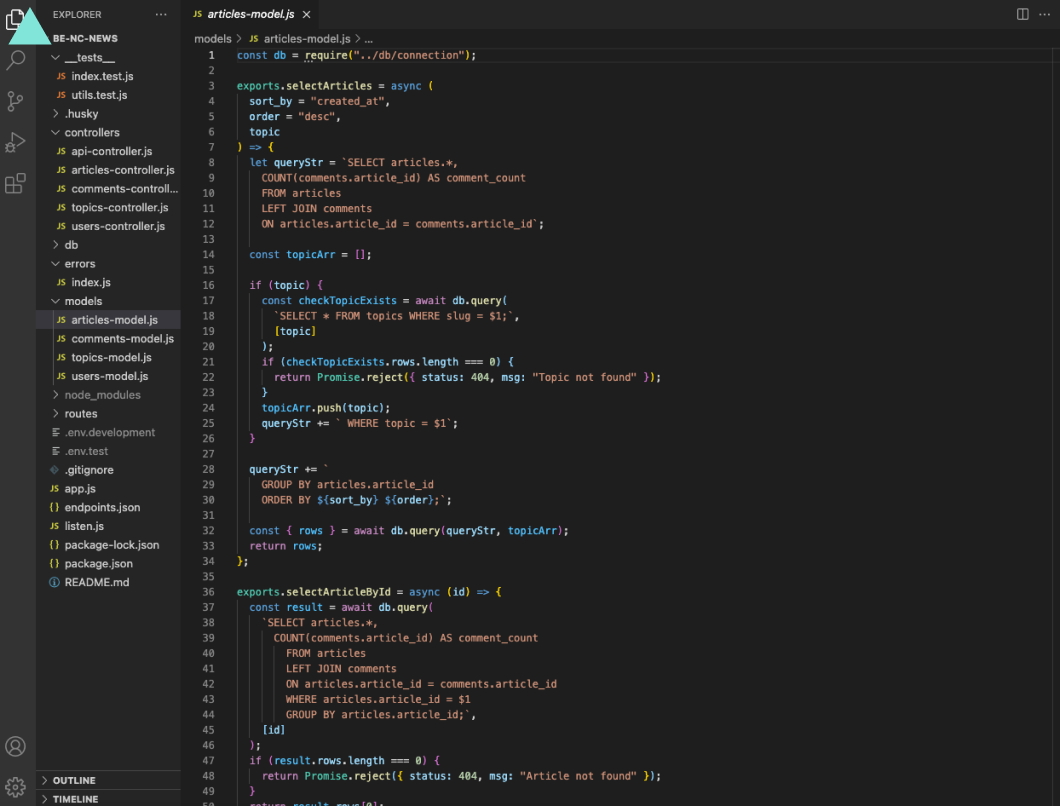1060x806 pixels.
Task: Open More Actions in the Explorer header
Action: click(160, 13)
